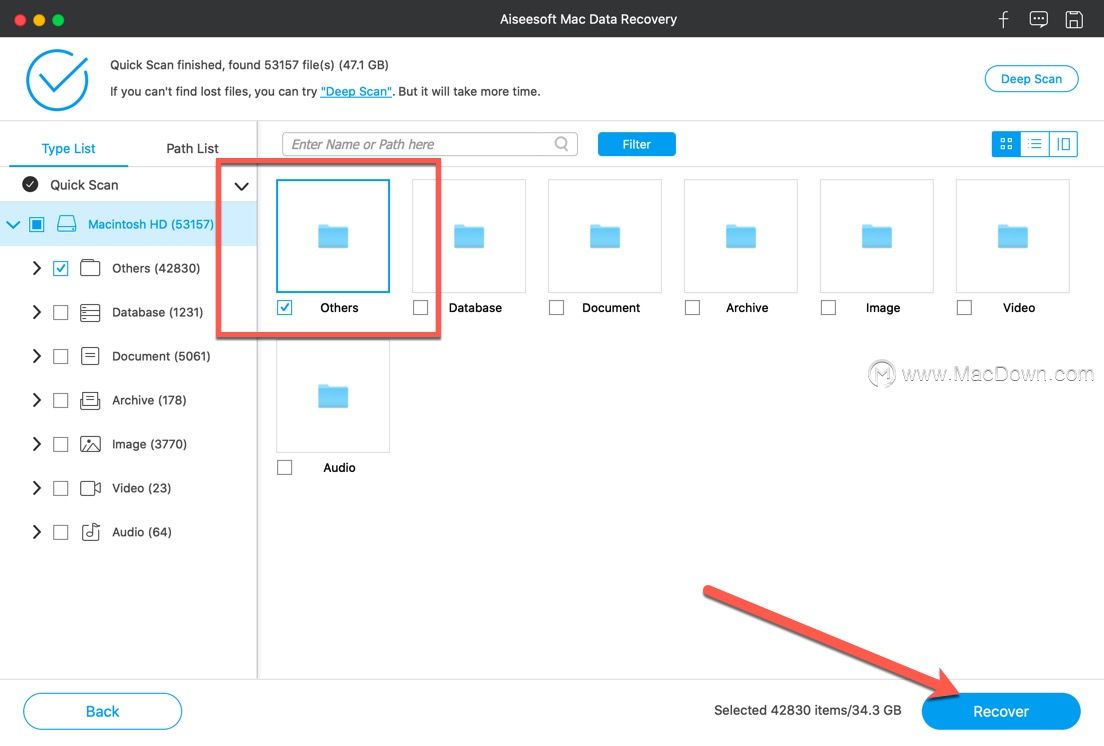Click the Image type icon in sidebar
This screenshot has height=746, width=1104.
(90, 444)
